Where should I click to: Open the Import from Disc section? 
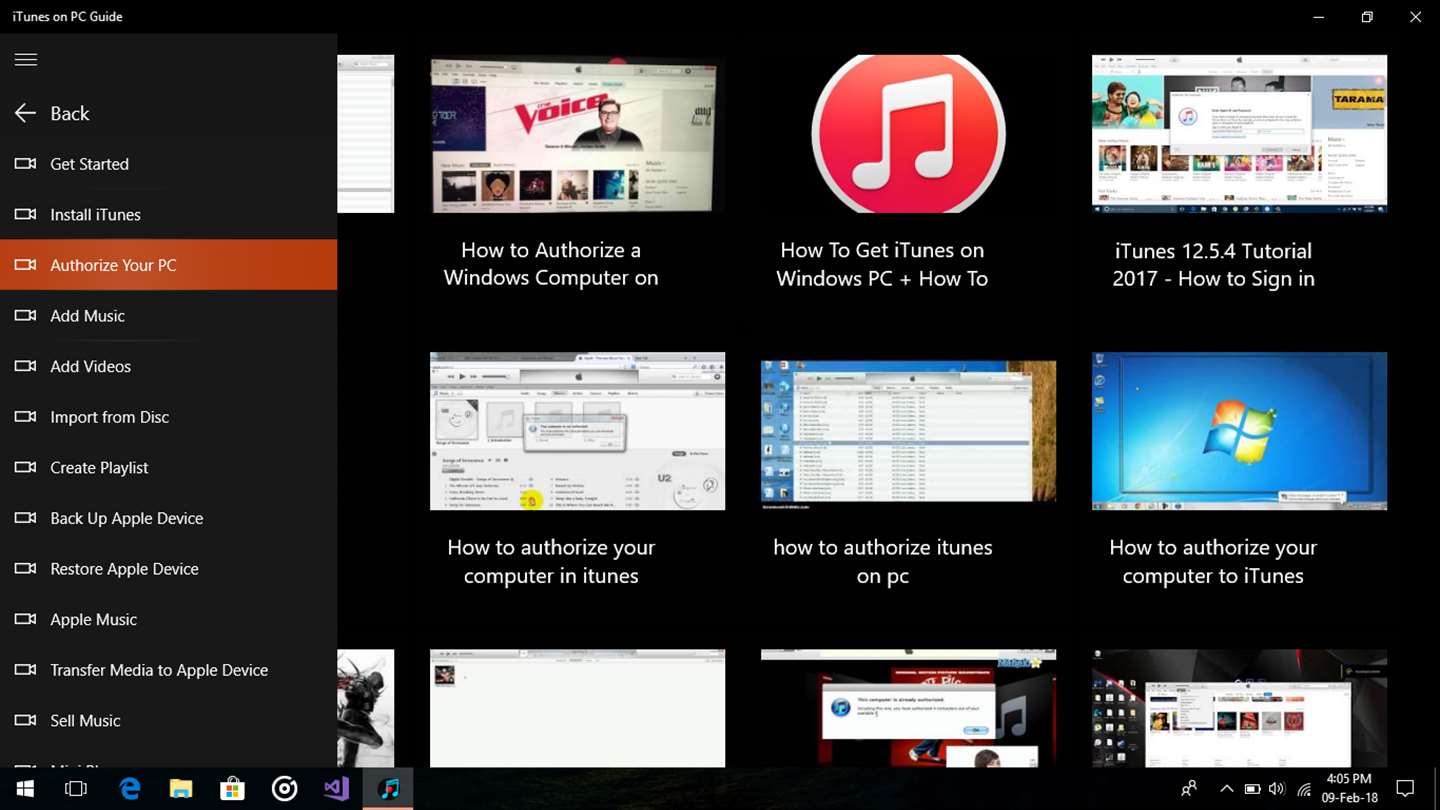point(168,417)
